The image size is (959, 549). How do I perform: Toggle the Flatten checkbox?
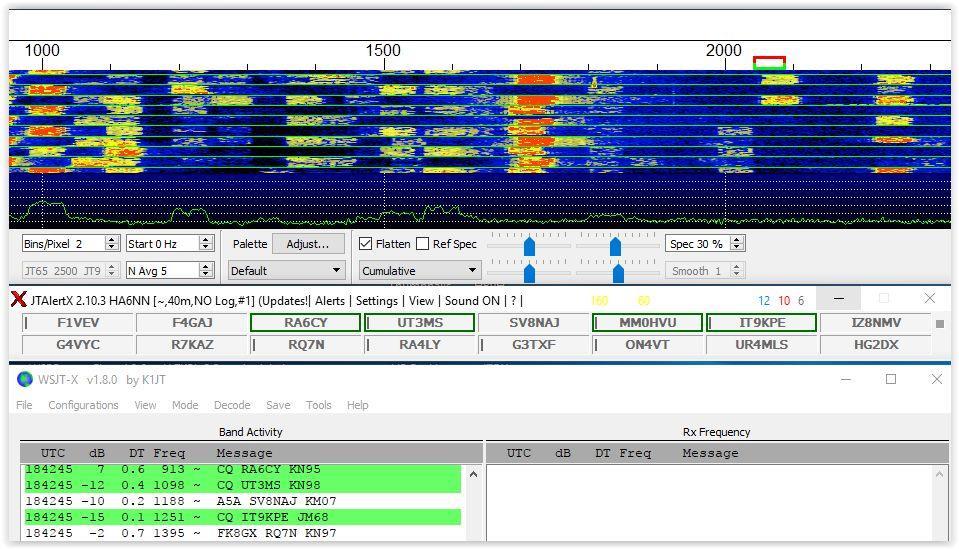click(x=366, y=243)
